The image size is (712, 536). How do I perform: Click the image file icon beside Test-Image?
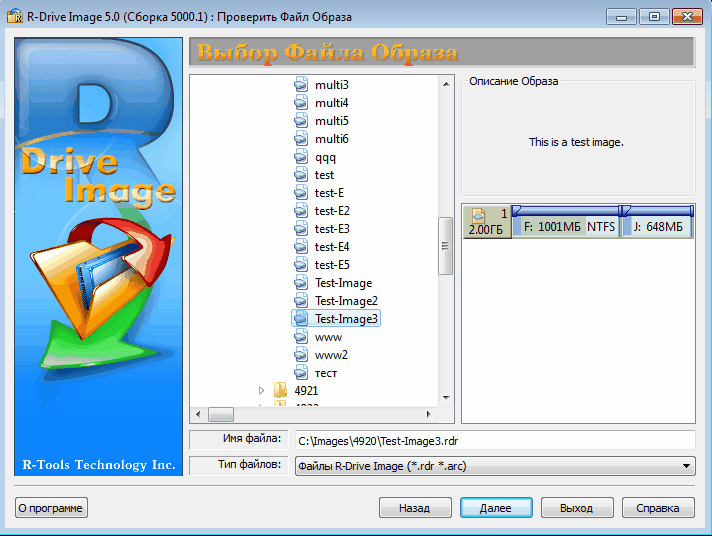tap(301, 283)
